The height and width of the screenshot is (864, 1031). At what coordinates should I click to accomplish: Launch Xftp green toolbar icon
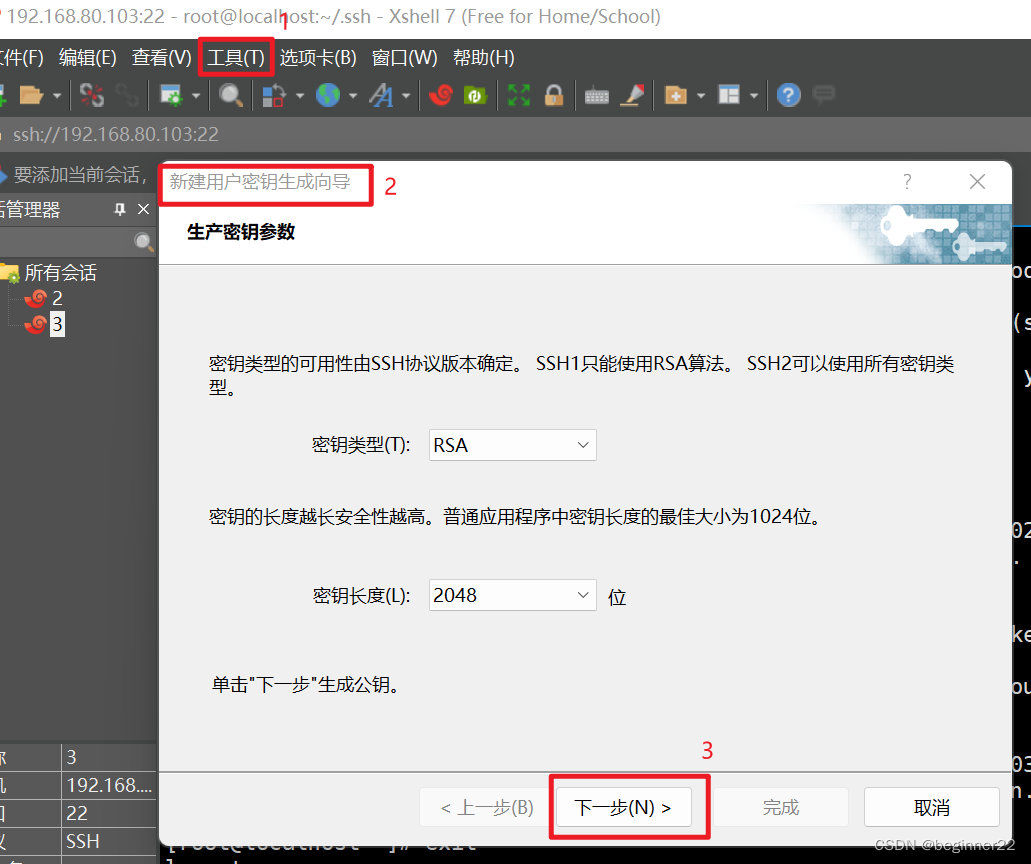(x=475, y=95)
